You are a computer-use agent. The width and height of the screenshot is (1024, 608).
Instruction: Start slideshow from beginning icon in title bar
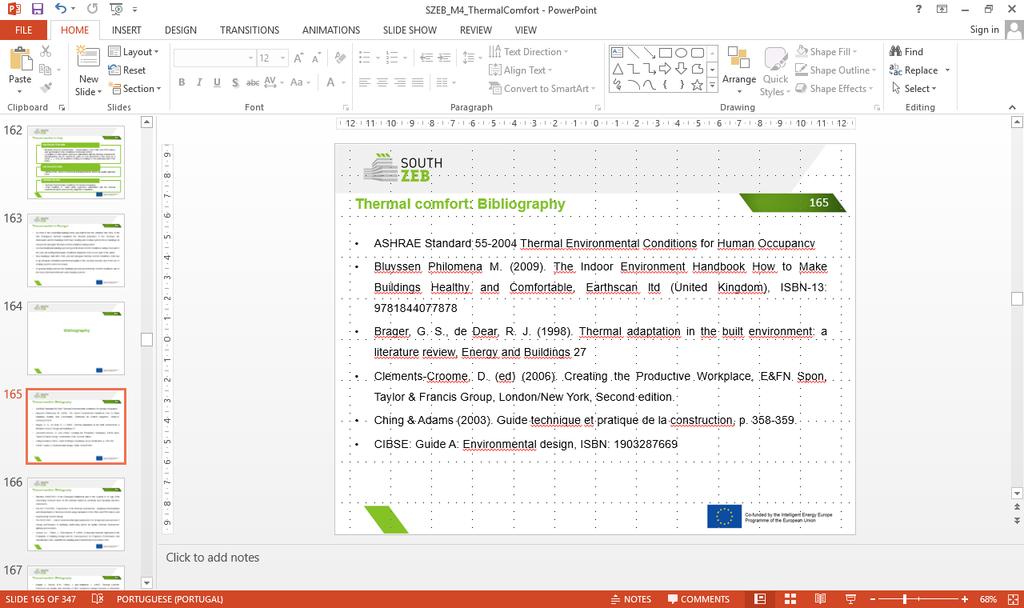(x=116, y=9)
